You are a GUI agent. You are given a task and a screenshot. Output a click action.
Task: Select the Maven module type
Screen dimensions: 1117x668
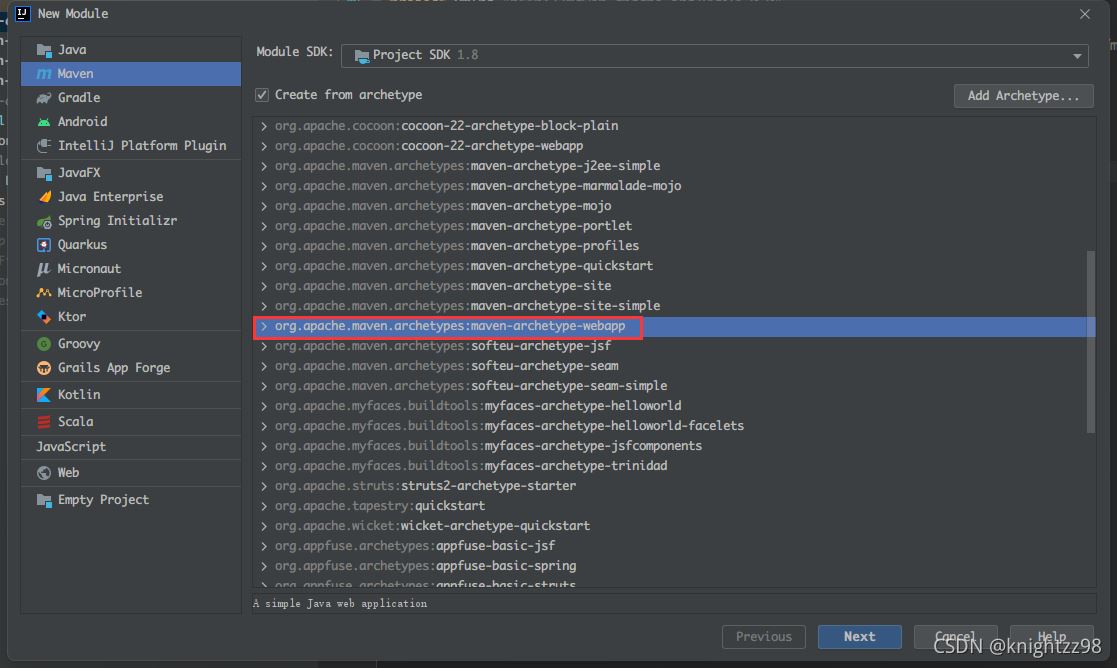131,74
